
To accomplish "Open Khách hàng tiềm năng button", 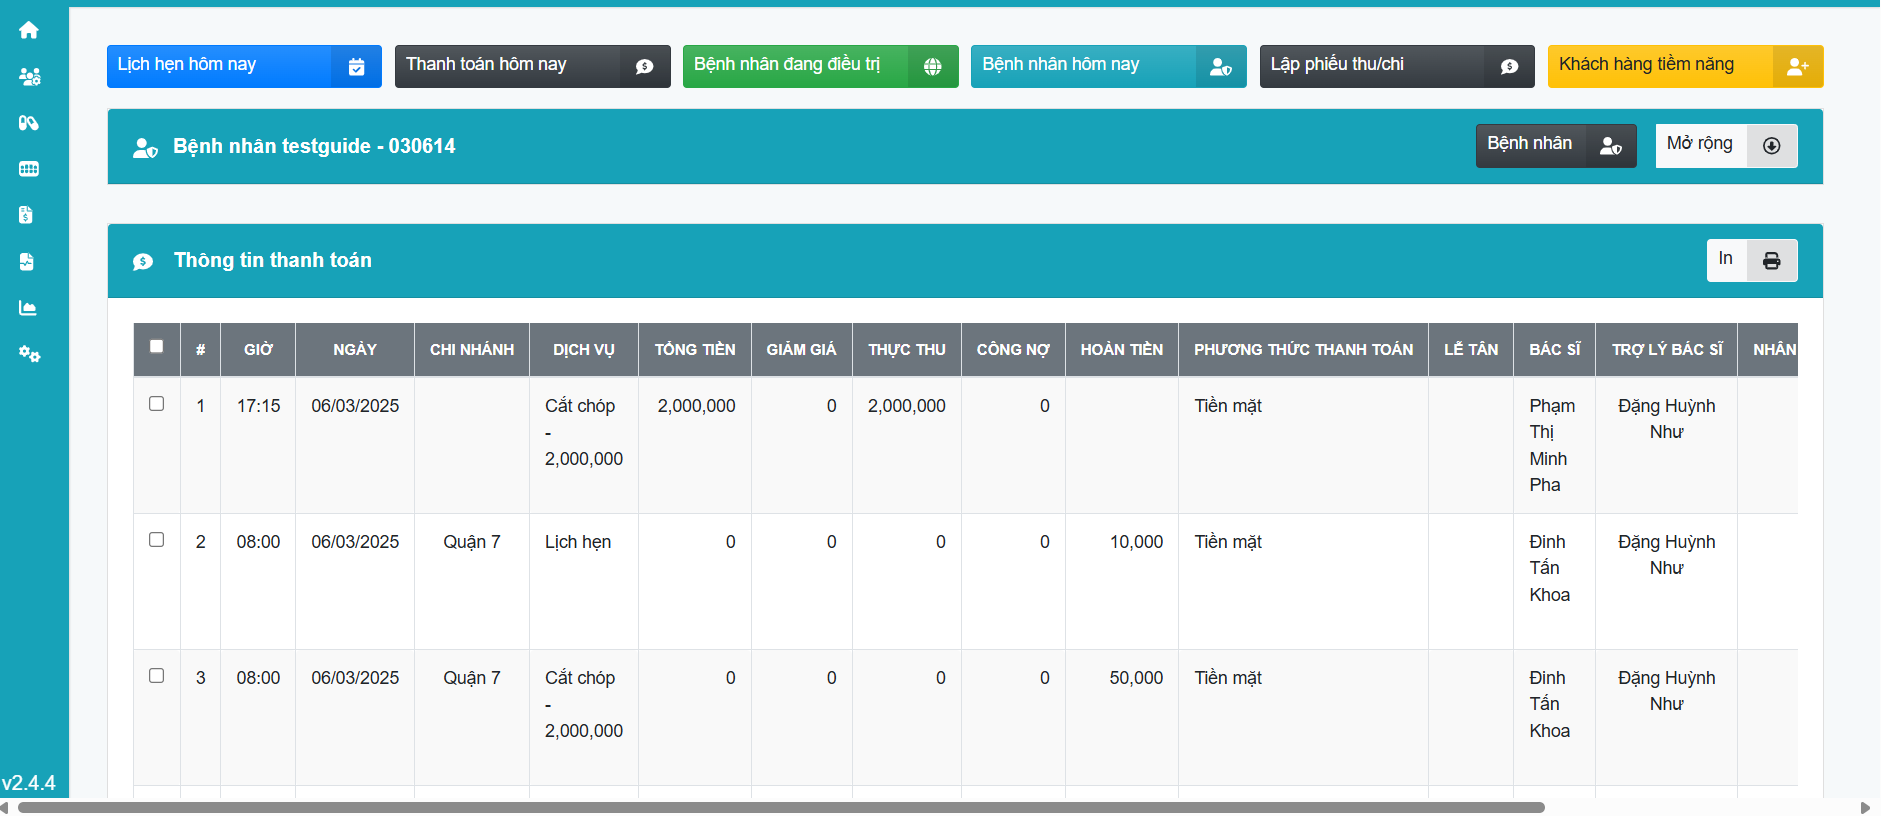I will tap(1684, 66).
